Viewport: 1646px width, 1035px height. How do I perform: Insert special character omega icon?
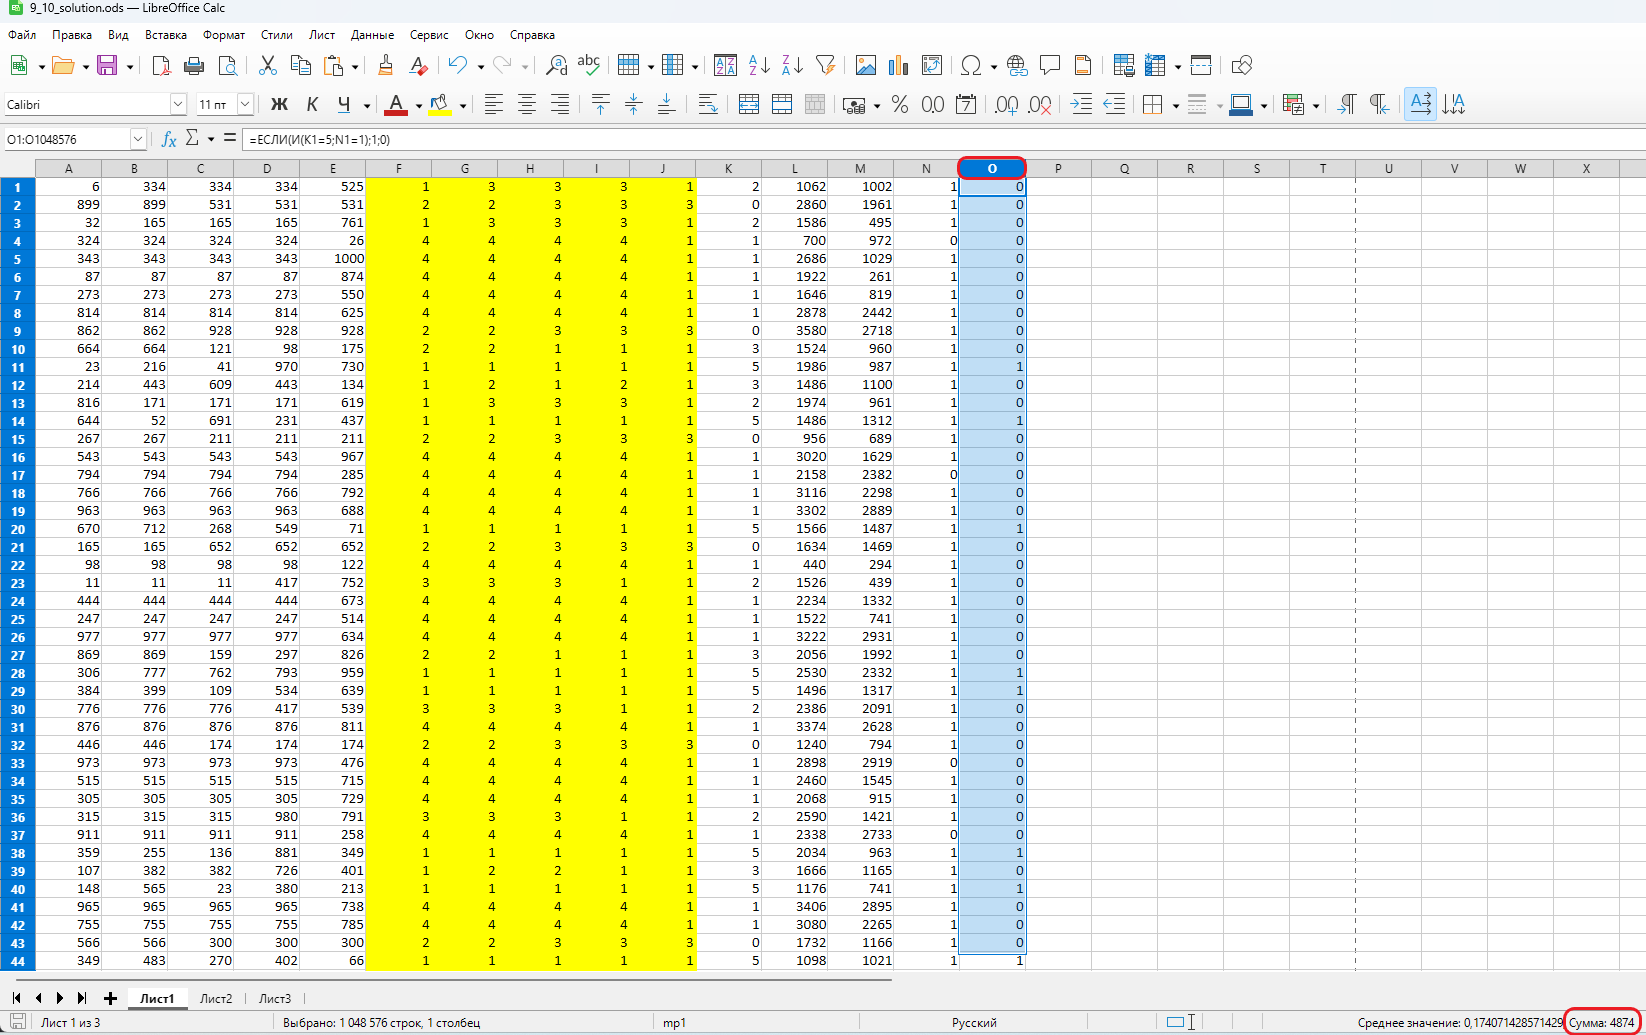[x=970, y=66]
